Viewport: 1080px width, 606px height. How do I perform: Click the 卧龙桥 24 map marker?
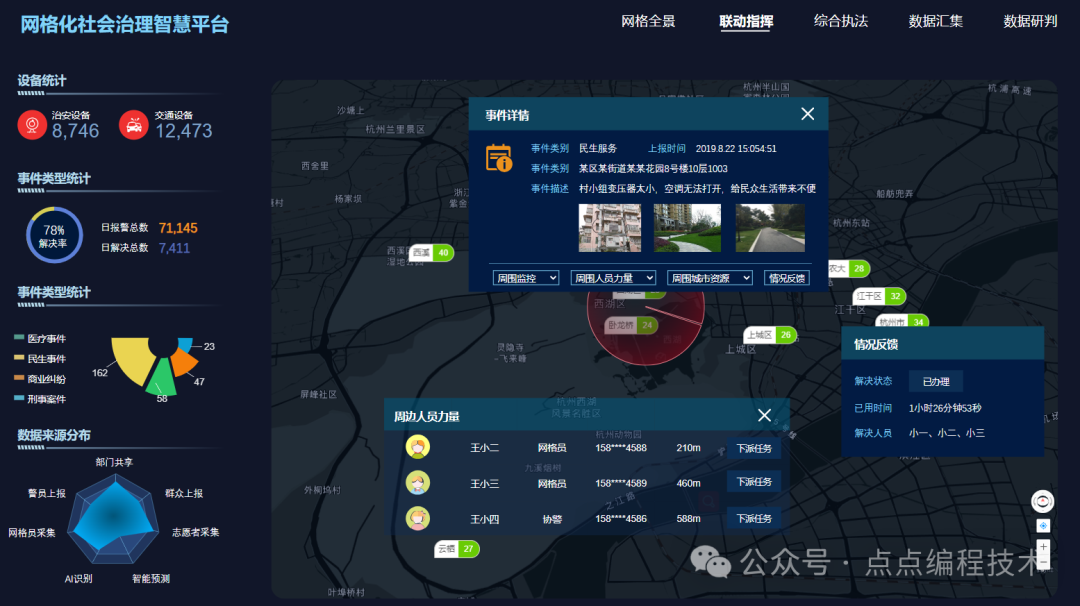tap(631, 325)
